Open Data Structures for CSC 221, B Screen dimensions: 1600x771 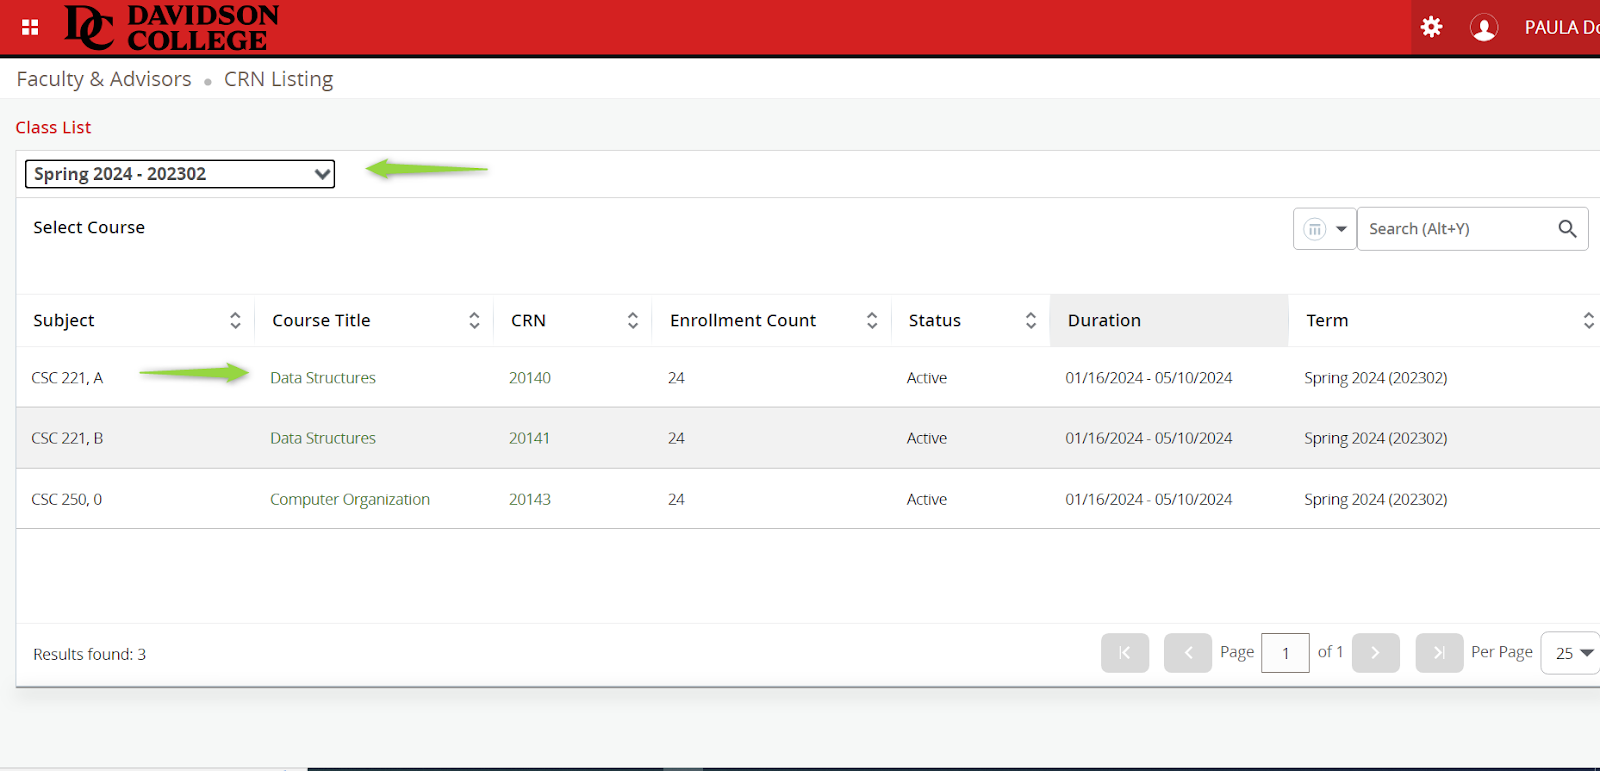[x=323, y=438]
